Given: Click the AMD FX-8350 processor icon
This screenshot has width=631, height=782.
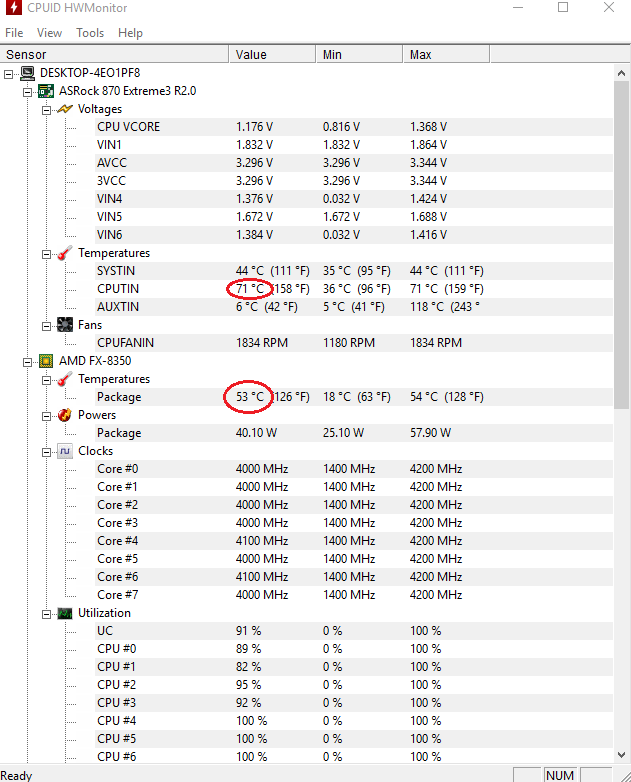Looking at the screenshot, I should click(46, 361).
